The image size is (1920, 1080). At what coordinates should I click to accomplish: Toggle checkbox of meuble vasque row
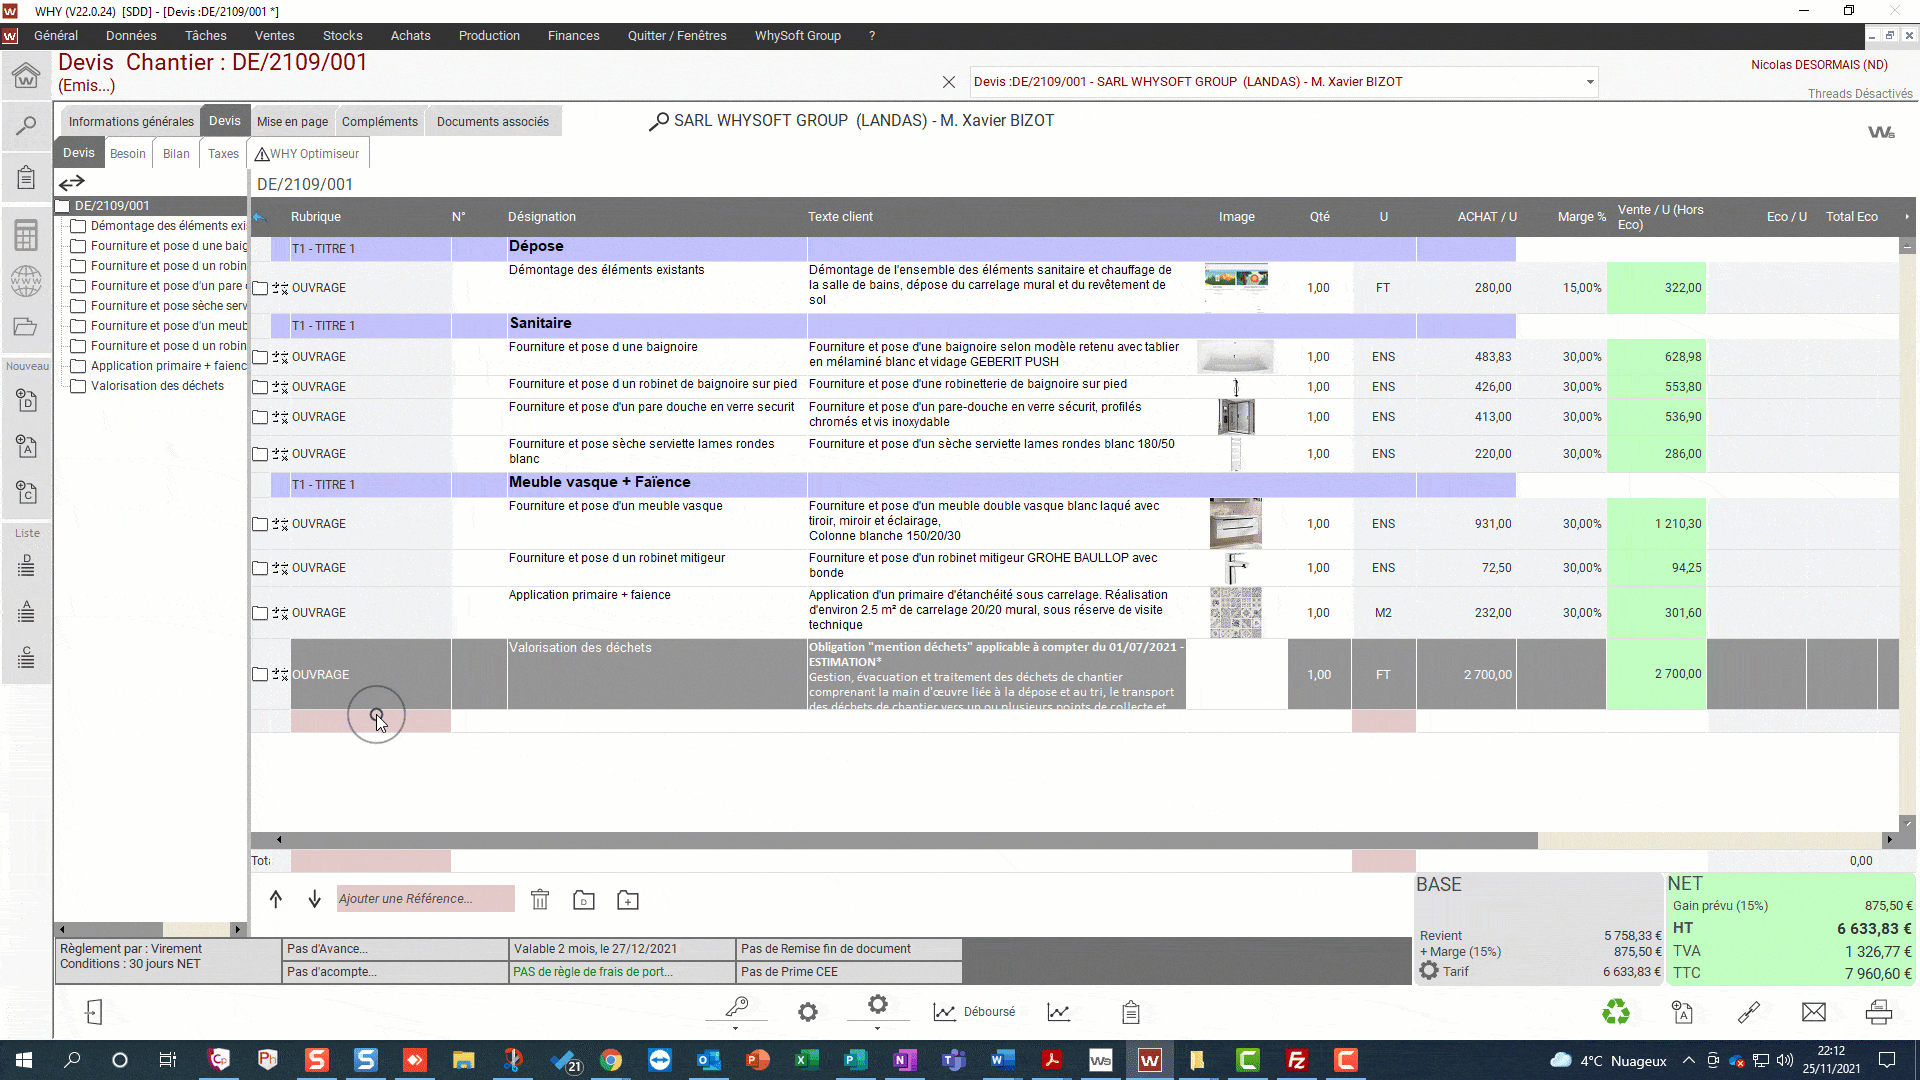[x=260, y=524]
